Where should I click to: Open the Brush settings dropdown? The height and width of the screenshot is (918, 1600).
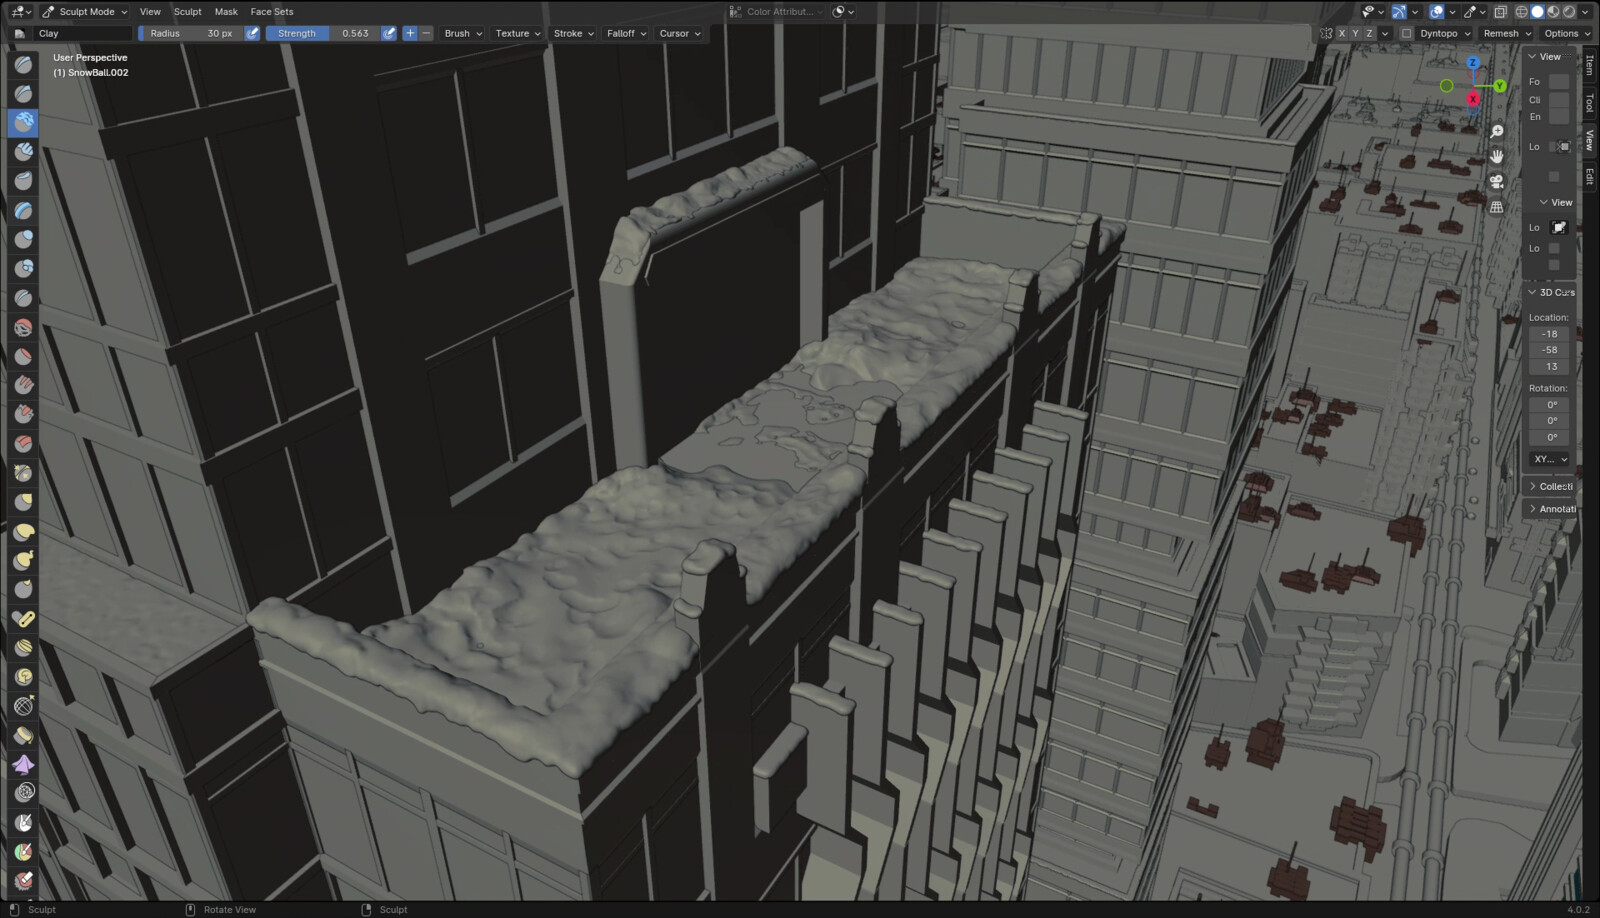[x=463, y=33]
